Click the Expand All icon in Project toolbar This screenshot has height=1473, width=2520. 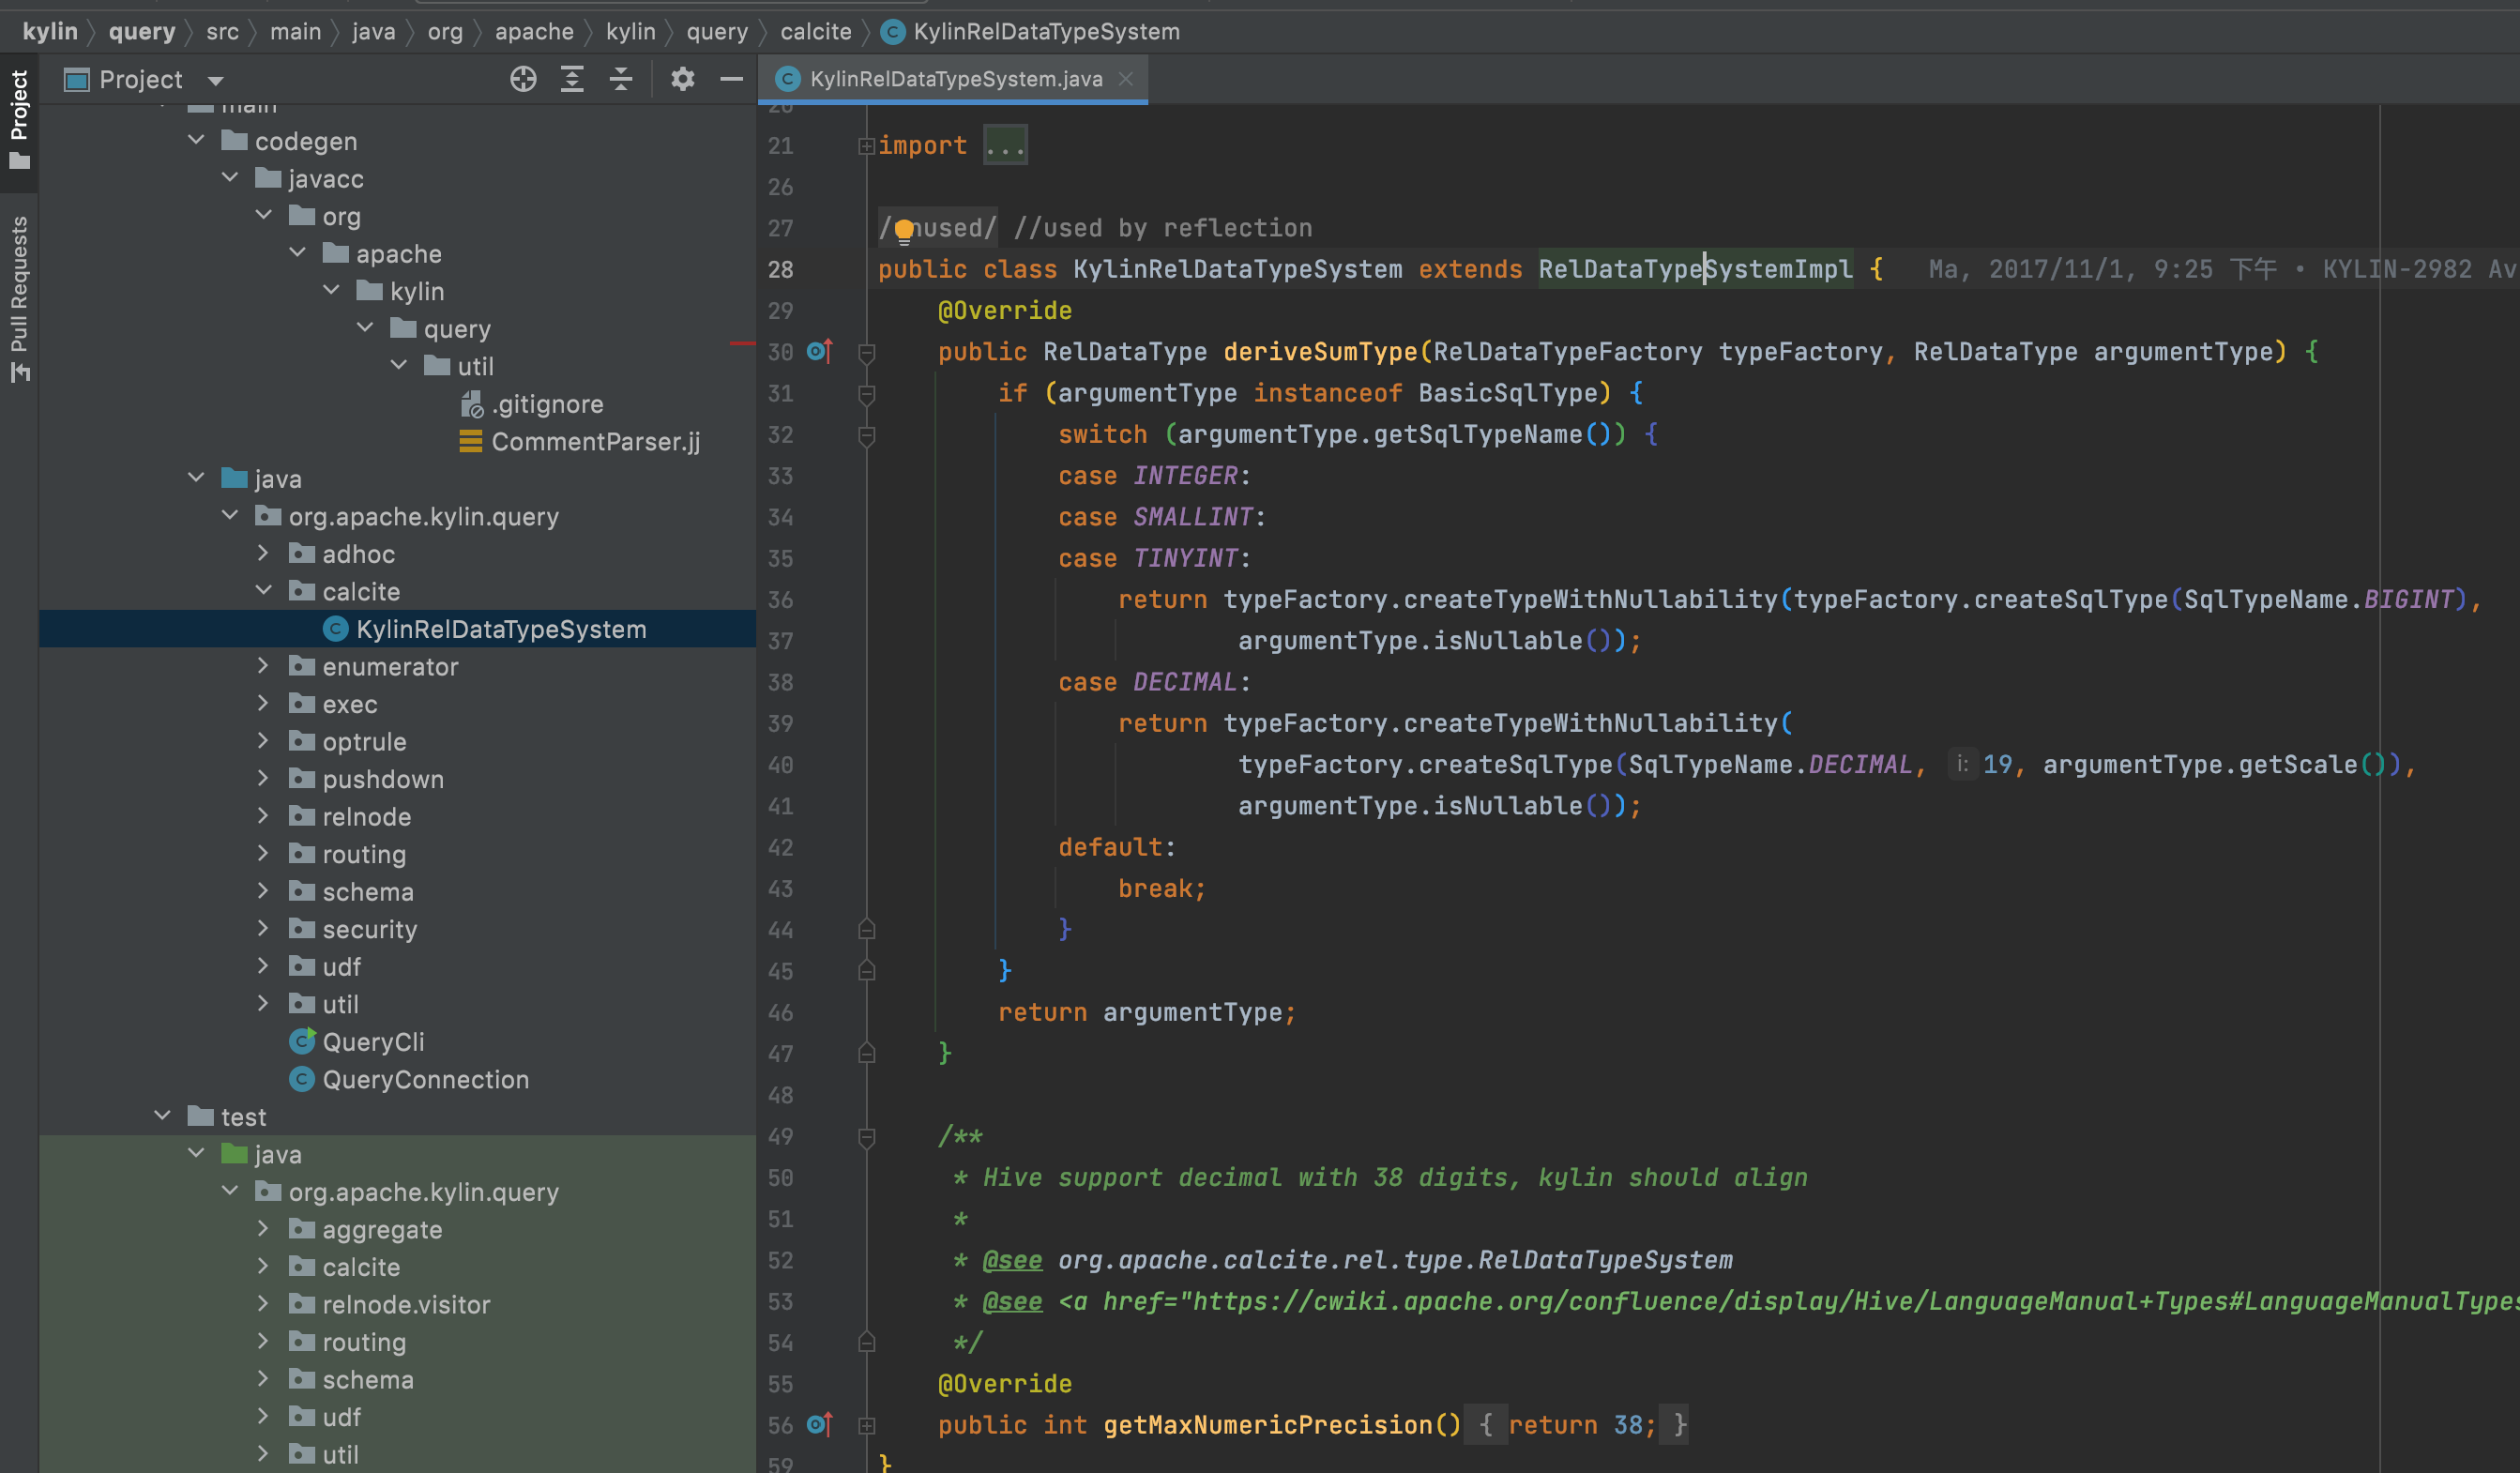[x=572, y=79]
